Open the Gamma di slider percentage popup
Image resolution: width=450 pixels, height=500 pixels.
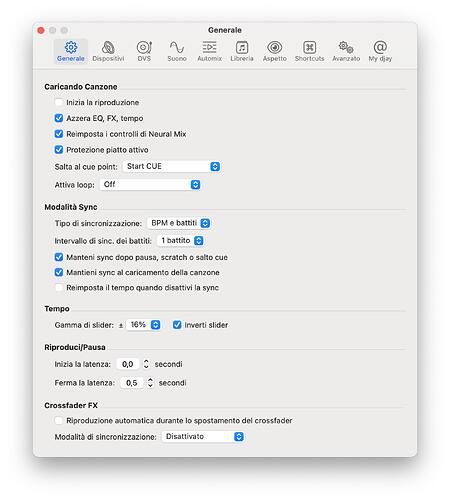click(x=143, y=325)
